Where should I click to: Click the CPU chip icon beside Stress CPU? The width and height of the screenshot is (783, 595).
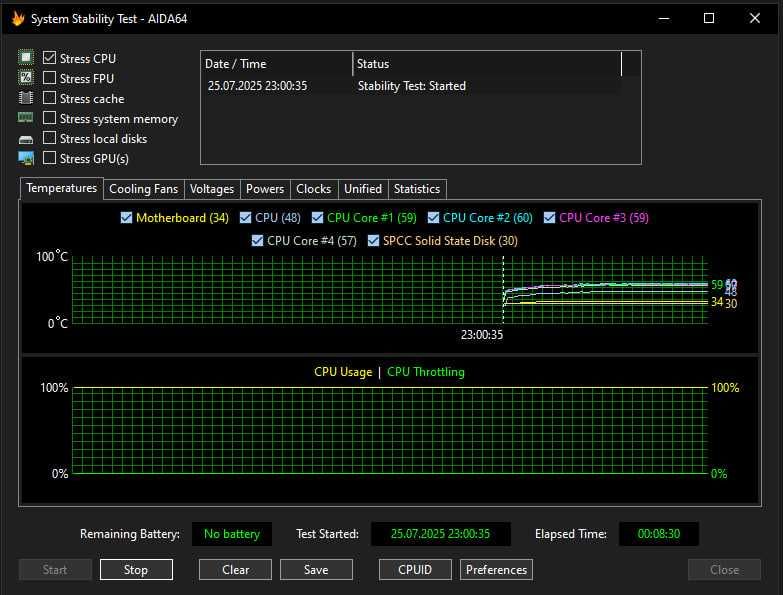click(26, 58)
